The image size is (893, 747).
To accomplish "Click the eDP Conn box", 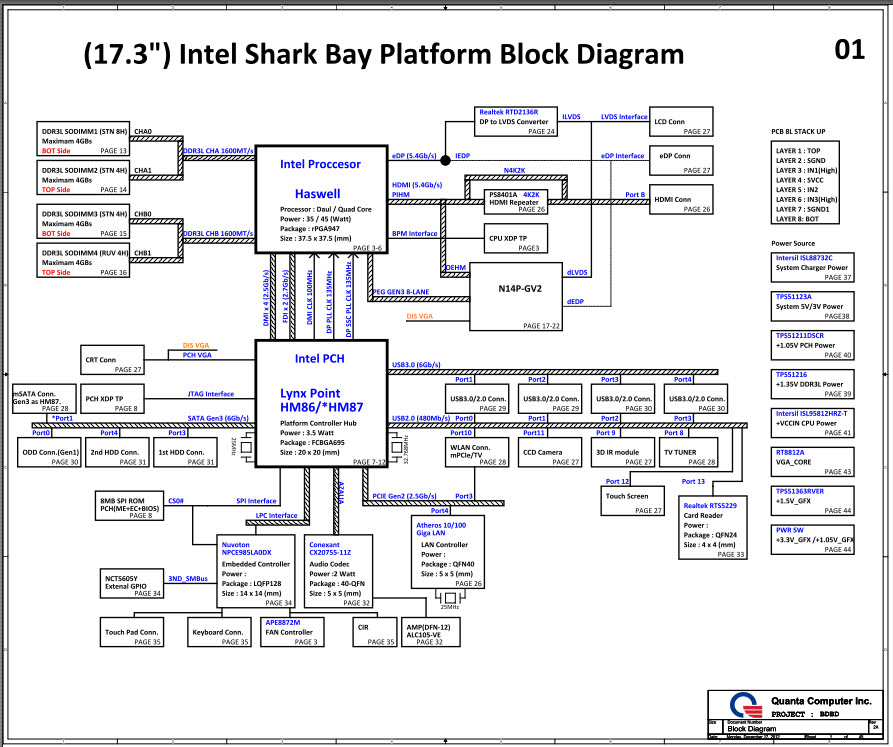I will tap(681, 161).
